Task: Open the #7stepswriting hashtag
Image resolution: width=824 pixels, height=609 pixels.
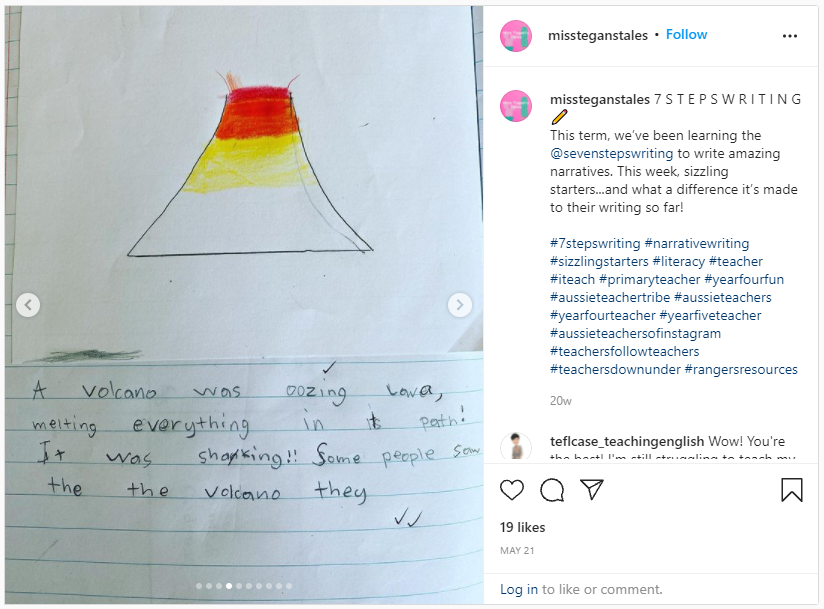Action: point(595,243)
